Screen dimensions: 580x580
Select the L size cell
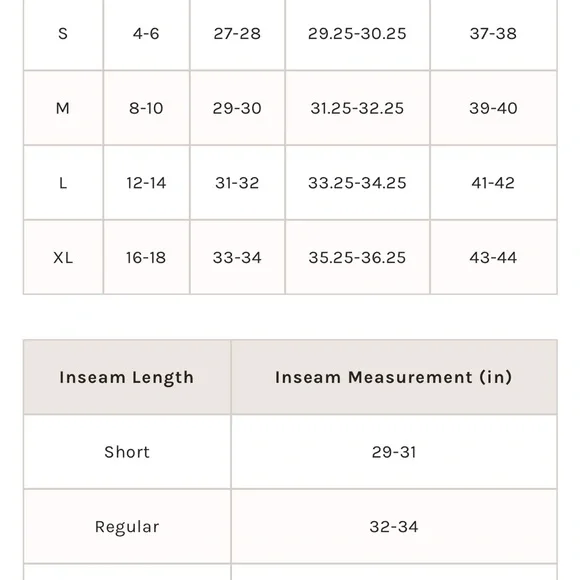click(63, 183)
